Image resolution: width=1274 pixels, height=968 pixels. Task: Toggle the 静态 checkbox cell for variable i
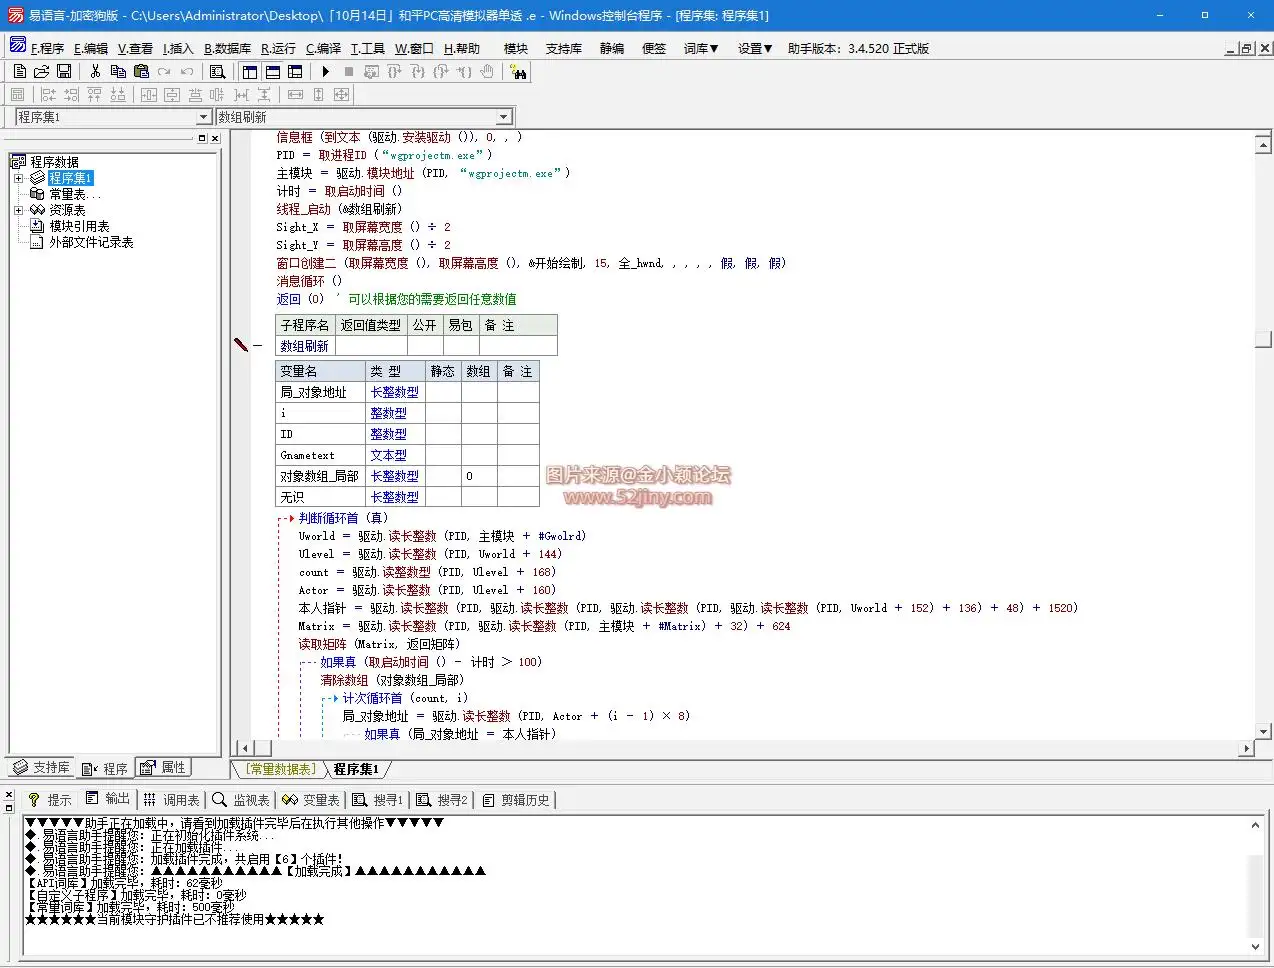pyautogui.click(x=442, y=412)
